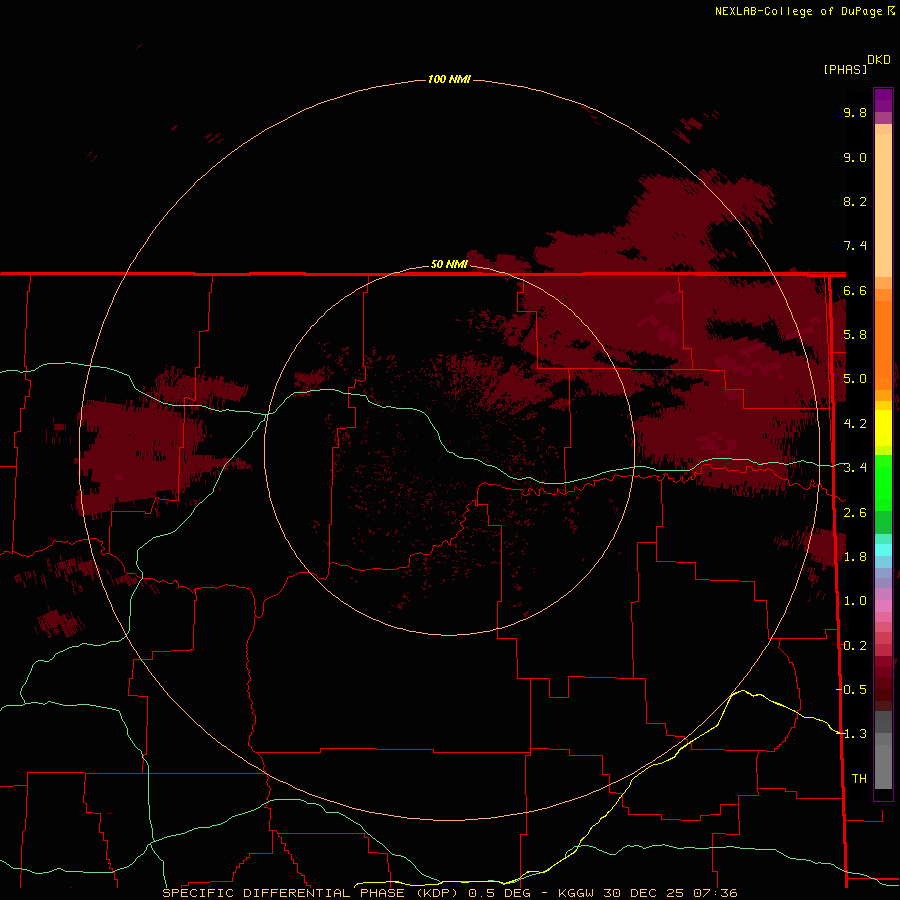
Task: Click the KGGW station identifier in caption
Action: 575,893
